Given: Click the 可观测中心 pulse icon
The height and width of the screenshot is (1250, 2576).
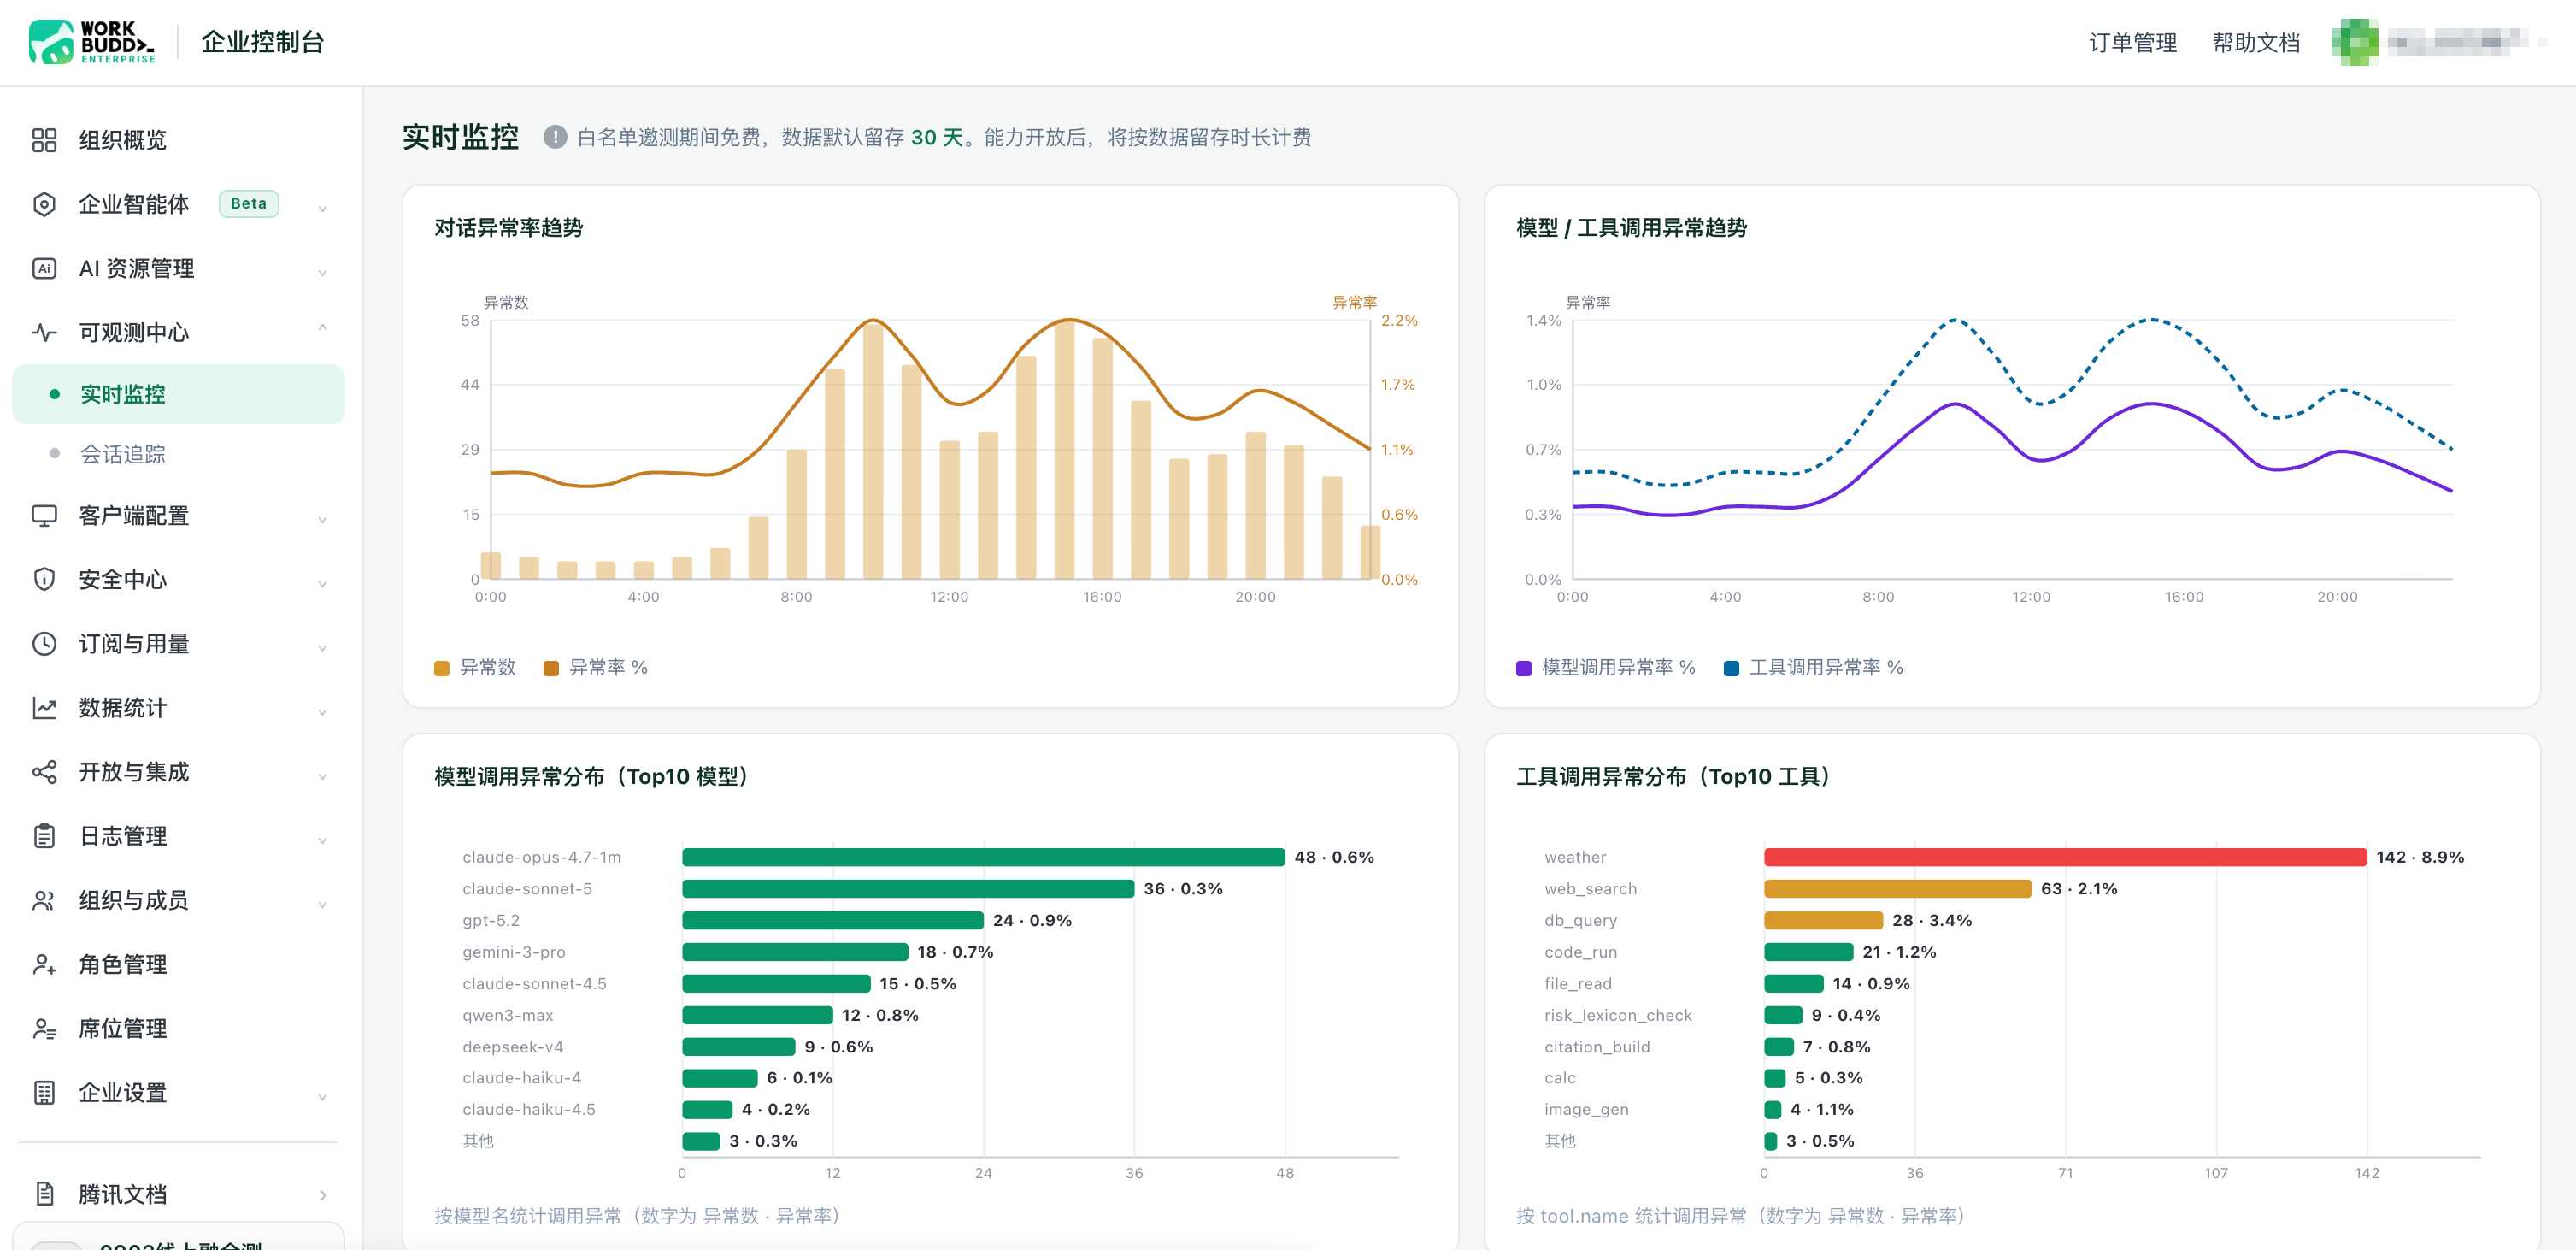Looking at the screenshot, I should click(44, 332).
